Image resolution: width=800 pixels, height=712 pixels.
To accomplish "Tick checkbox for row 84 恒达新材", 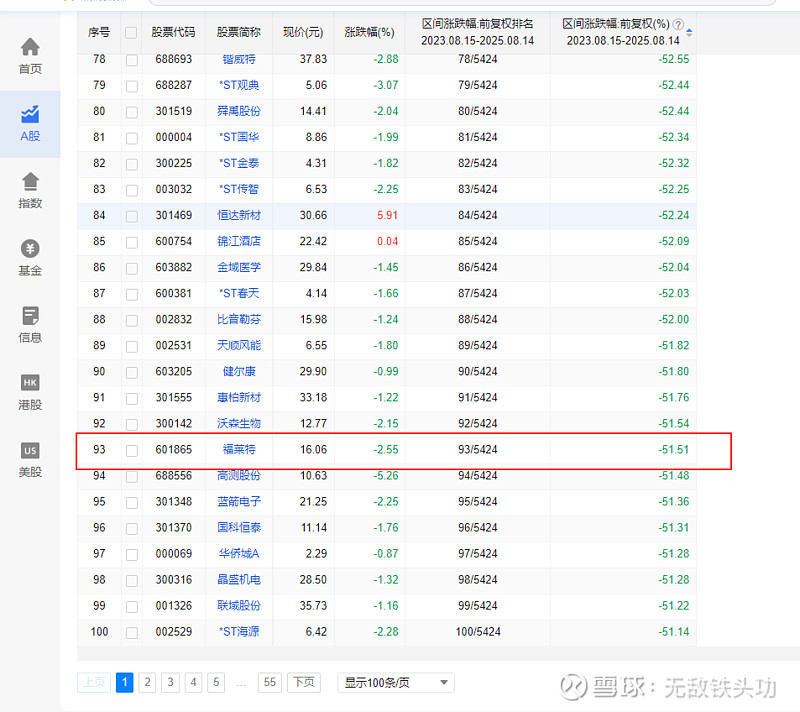I will (x=132, y=216).
